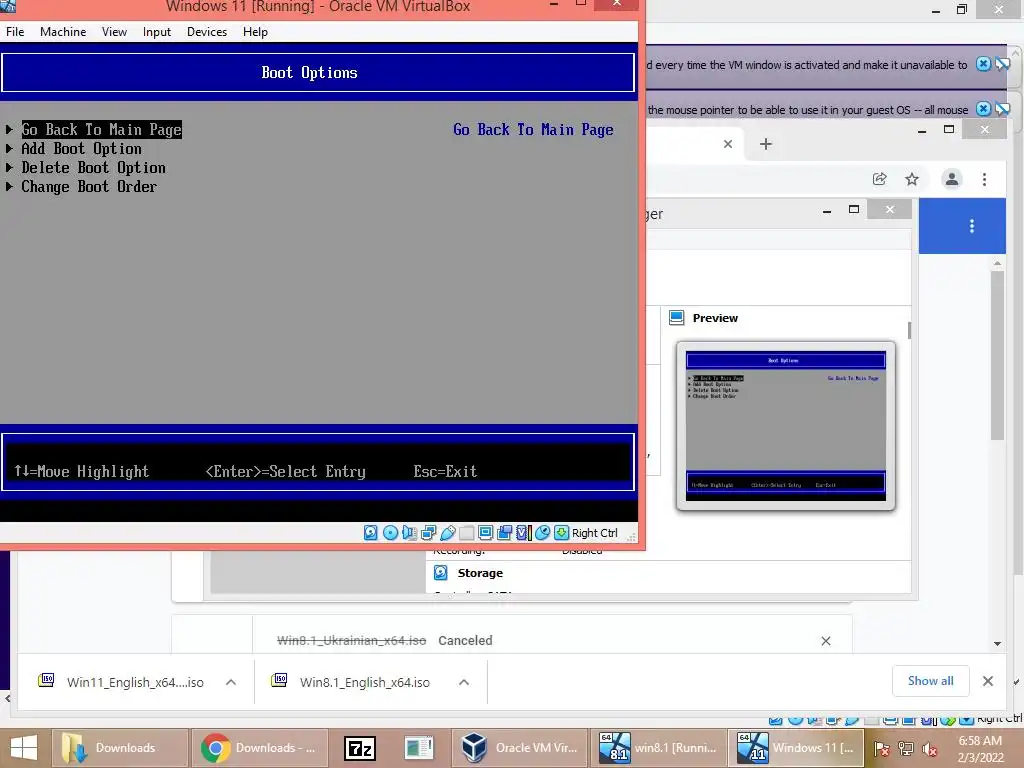Click Show all downloads button
1024x768 pixels.
pyautogui.click(x=931, y=681)
